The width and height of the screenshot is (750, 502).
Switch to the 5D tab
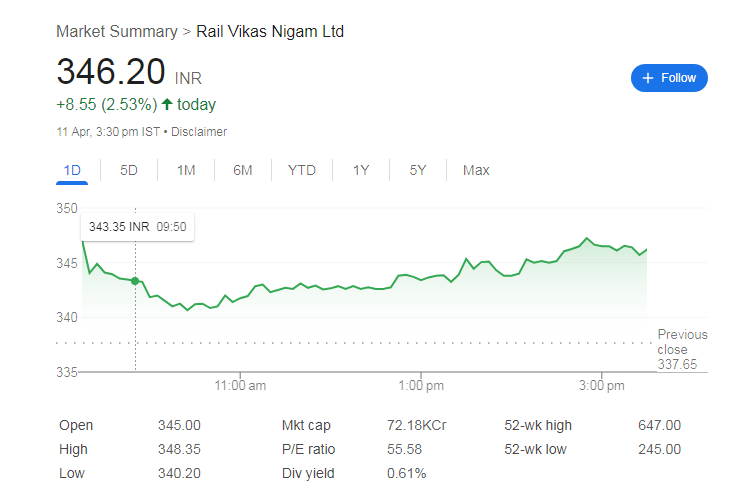pos(129,170)
